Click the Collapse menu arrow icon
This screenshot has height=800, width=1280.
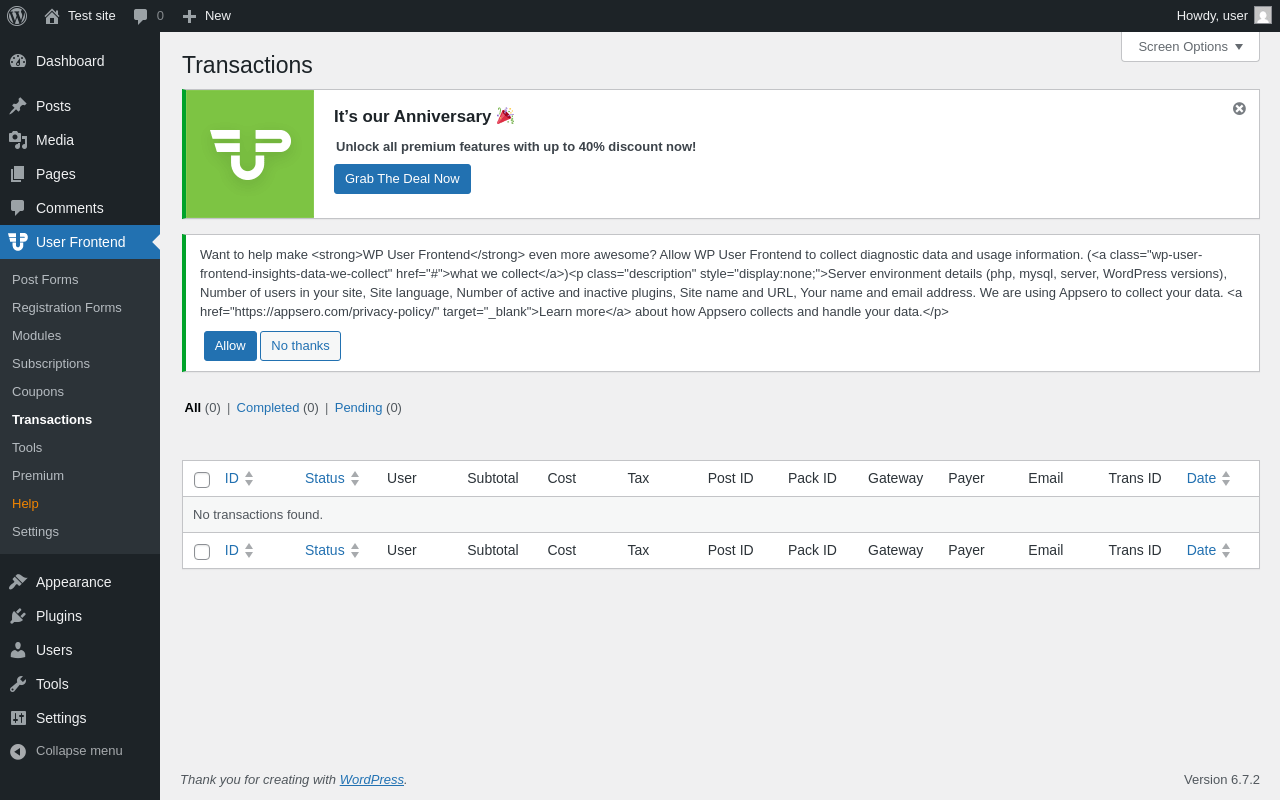coord(18,751)
